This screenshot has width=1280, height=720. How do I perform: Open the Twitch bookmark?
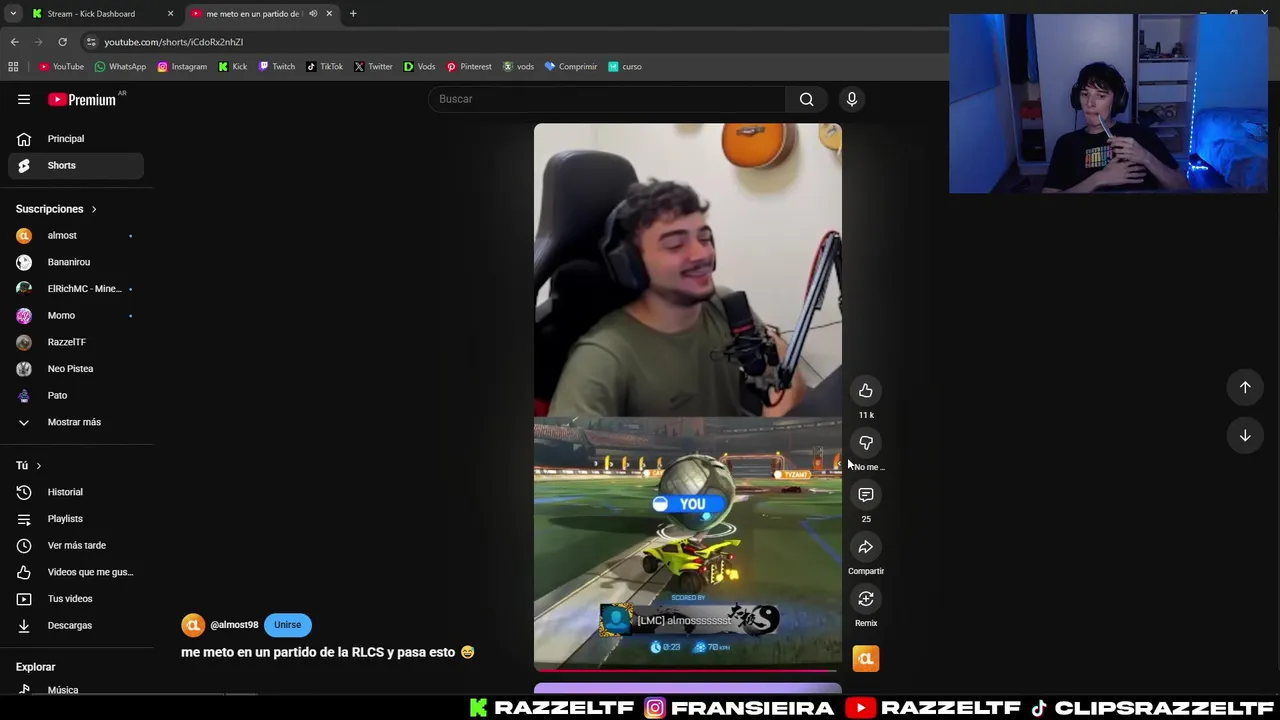[277, 67]
